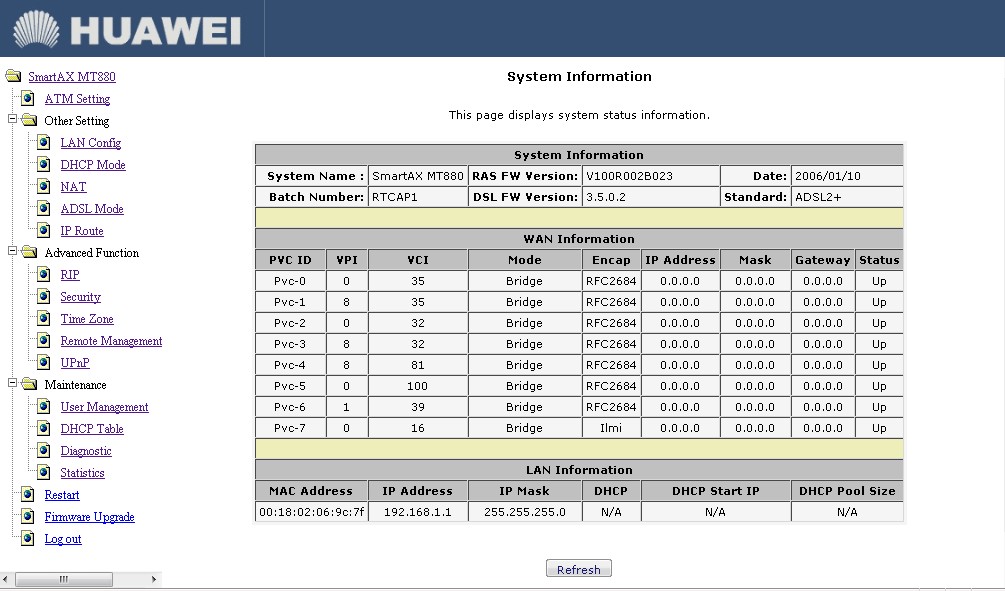Viewport: 1005px width, 591px height.
Task: Click the Huawei logo in header
Action: point(127,29)
